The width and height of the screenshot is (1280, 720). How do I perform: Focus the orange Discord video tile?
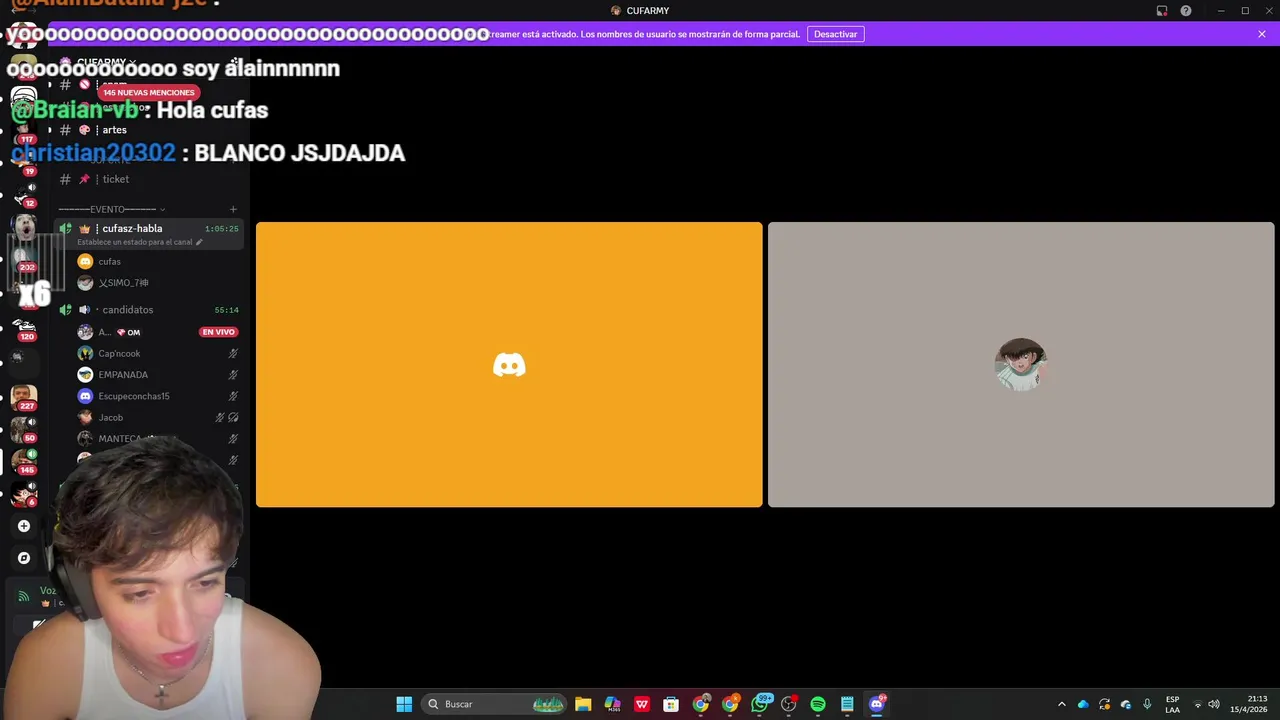coord(509,365)
